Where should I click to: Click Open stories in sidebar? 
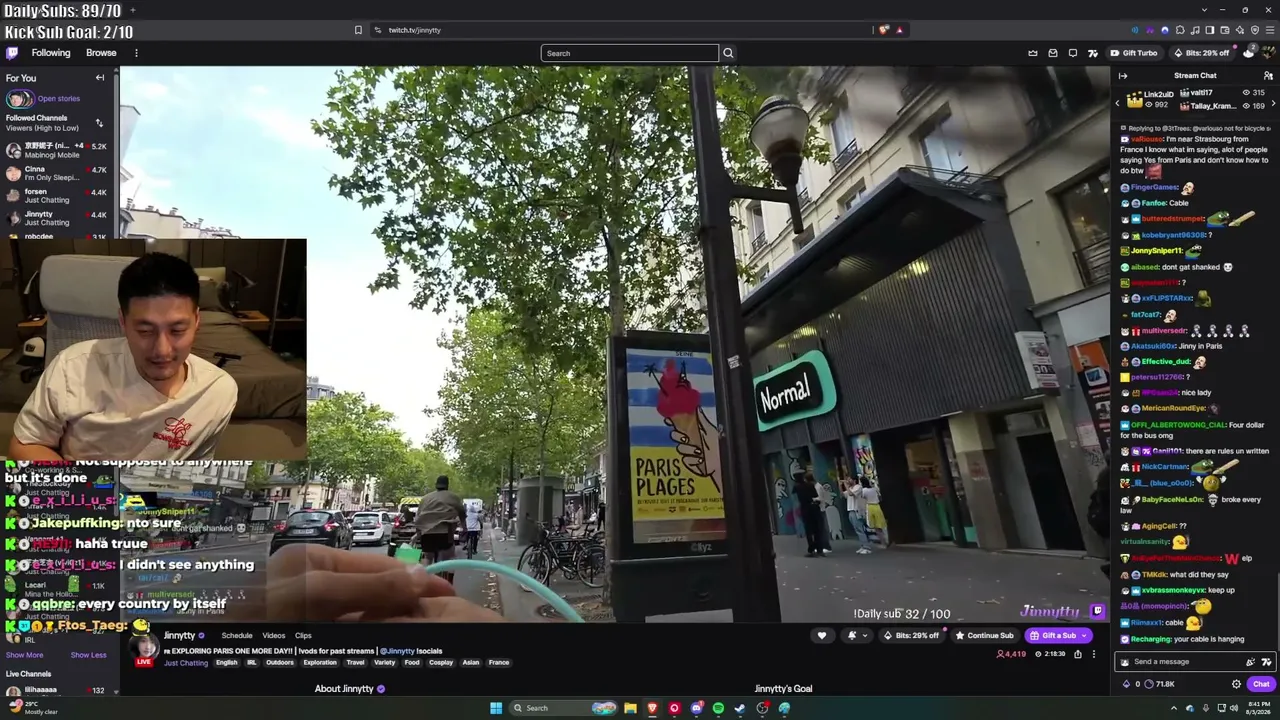[x=59, y=98]
